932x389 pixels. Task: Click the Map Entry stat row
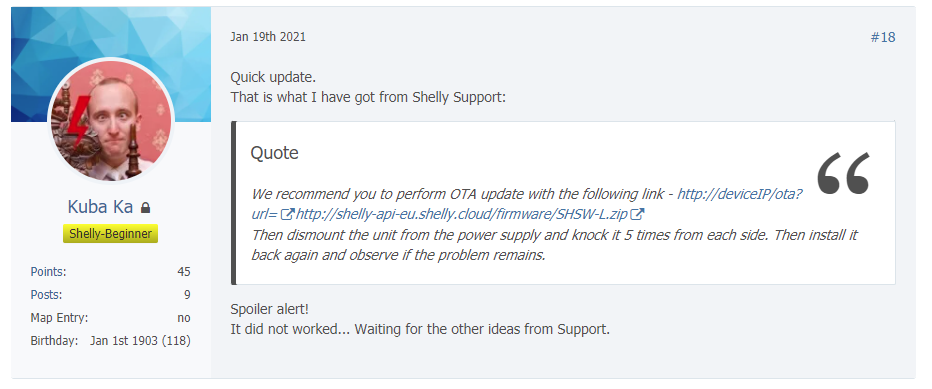(x=111, y=318)
